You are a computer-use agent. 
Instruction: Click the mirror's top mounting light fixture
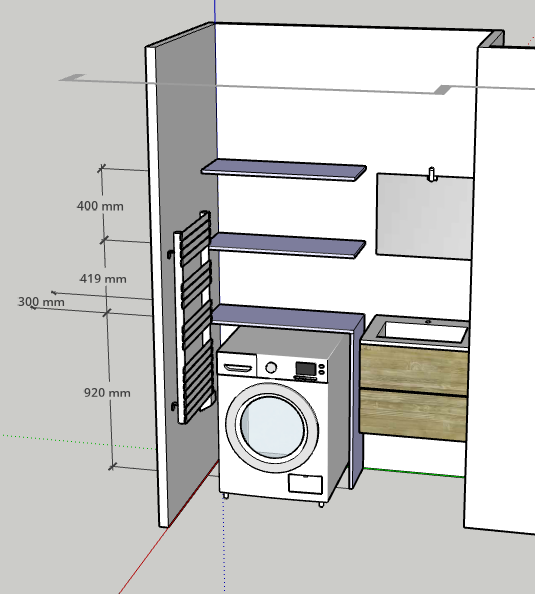click(432, 174)
